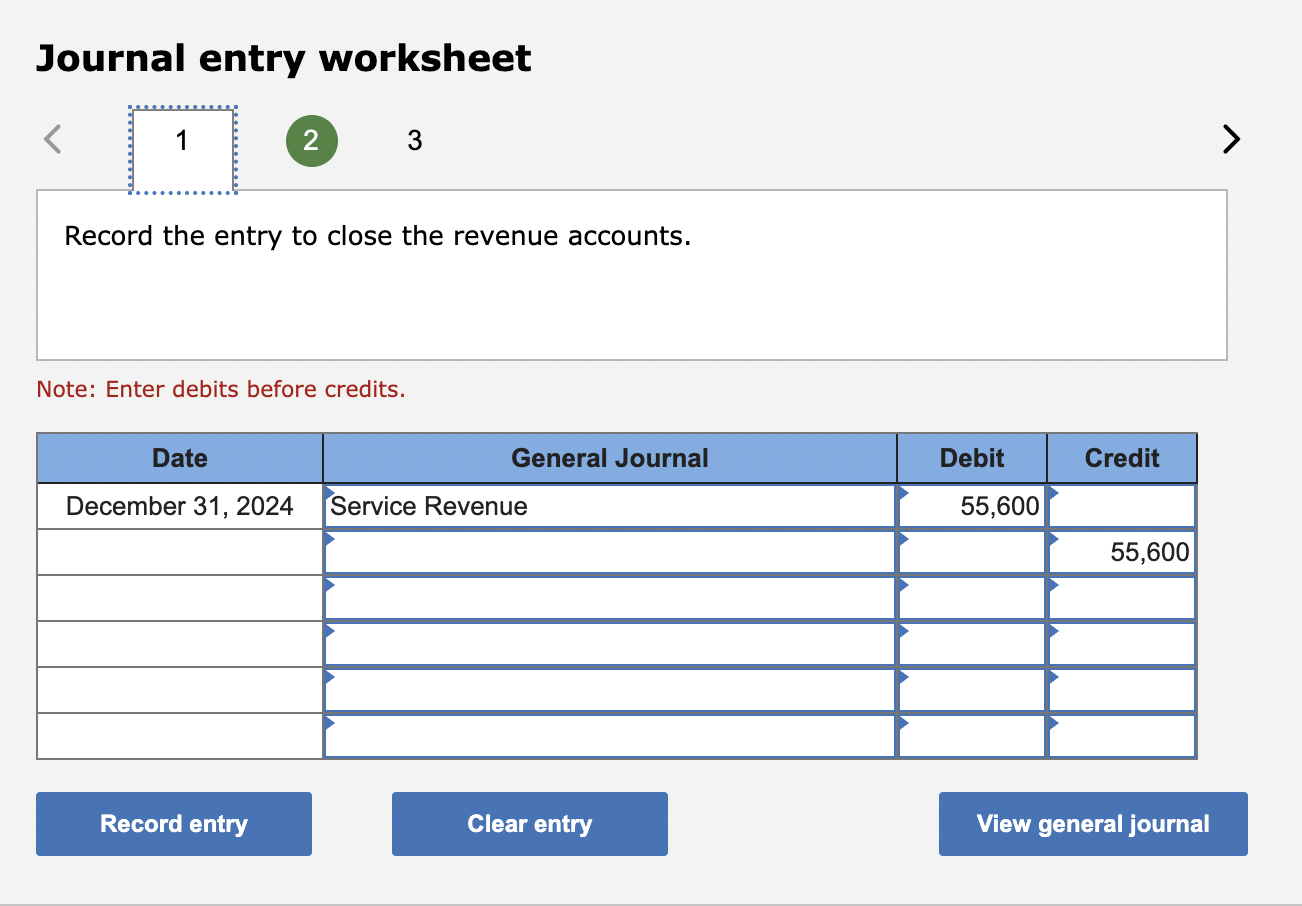1302x906 pixels.
Task: Switch to journal entry tab 1
Action: 182,141
